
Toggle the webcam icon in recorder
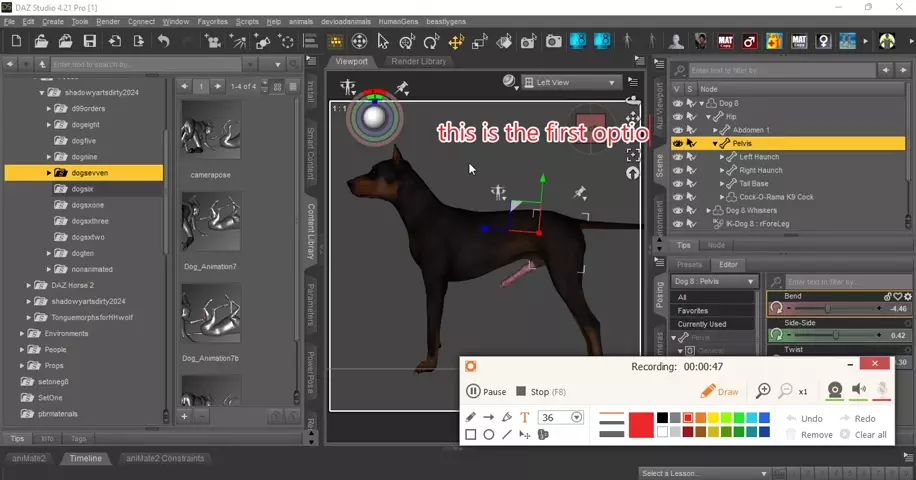coord(834,391)
